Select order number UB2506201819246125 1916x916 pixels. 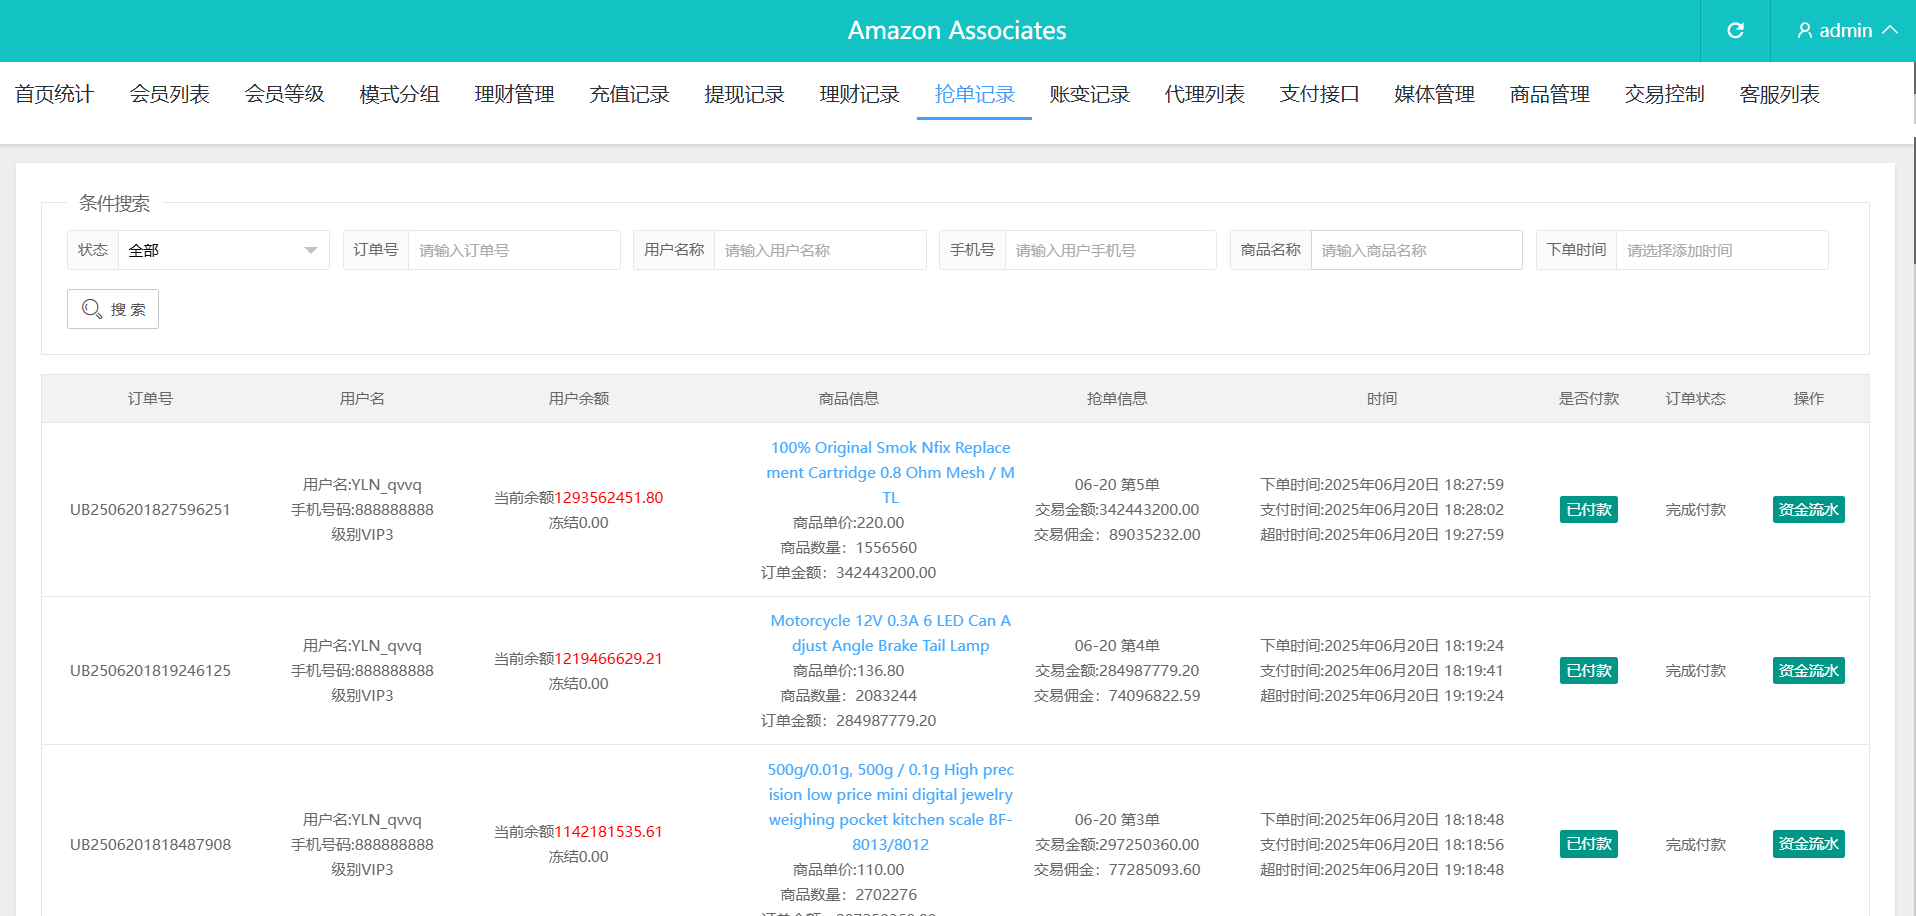[150, 671]
